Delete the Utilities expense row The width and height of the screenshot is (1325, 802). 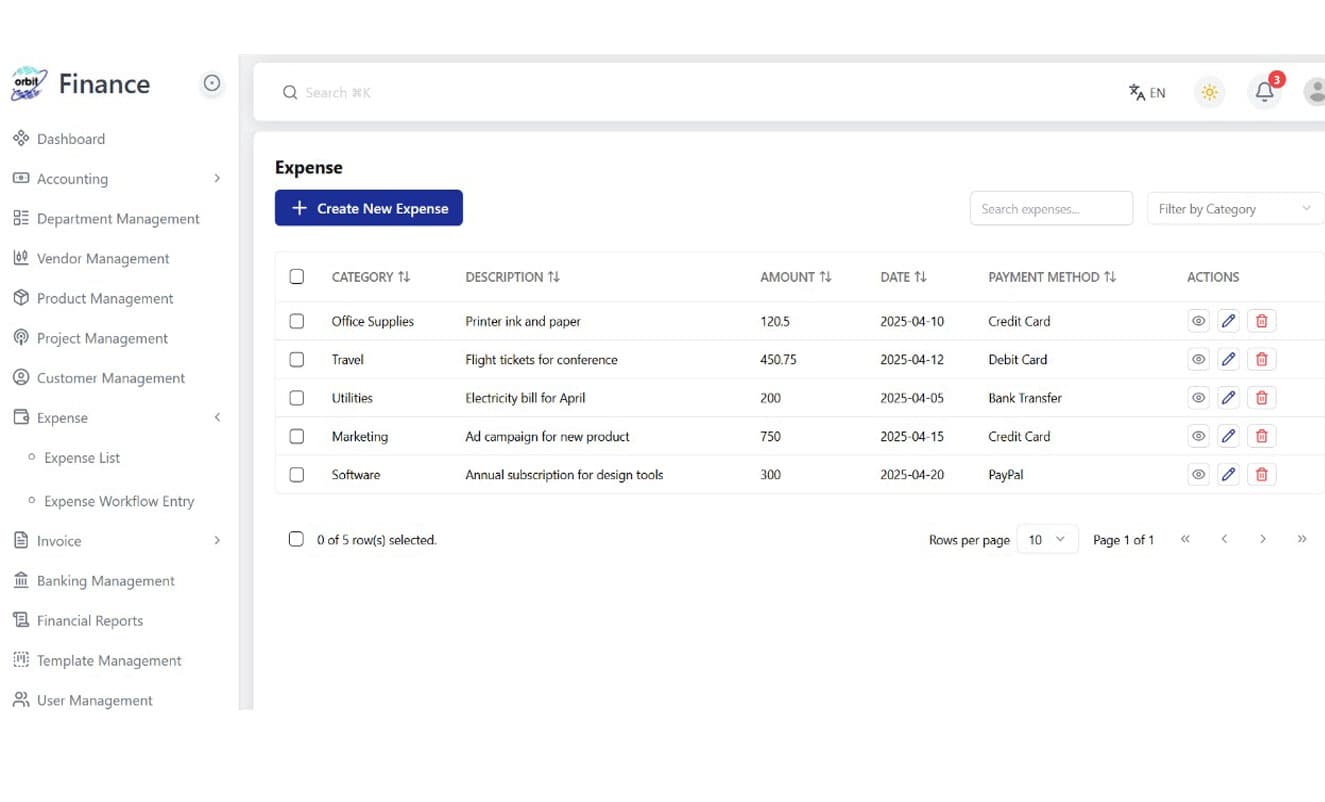1262,398
